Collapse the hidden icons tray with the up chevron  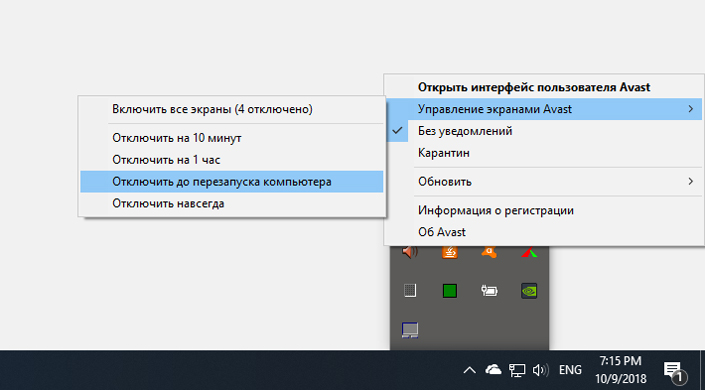469,370
